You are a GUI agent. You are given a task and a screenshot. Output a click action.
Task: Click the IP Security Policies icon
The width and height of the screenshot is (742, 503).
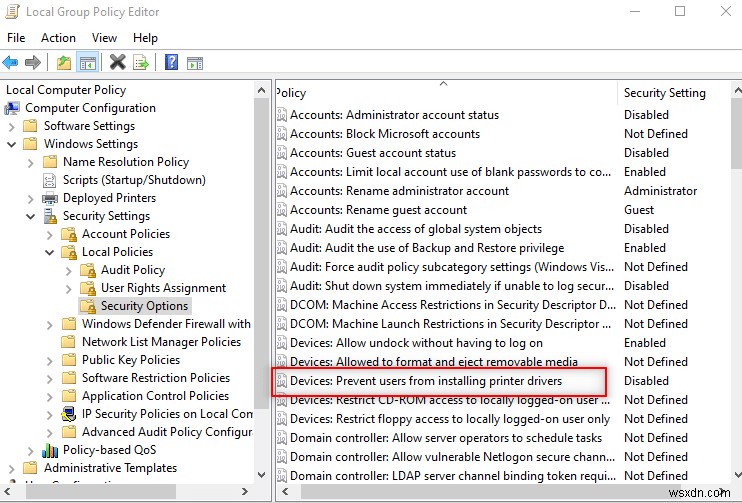pos(69,414)
